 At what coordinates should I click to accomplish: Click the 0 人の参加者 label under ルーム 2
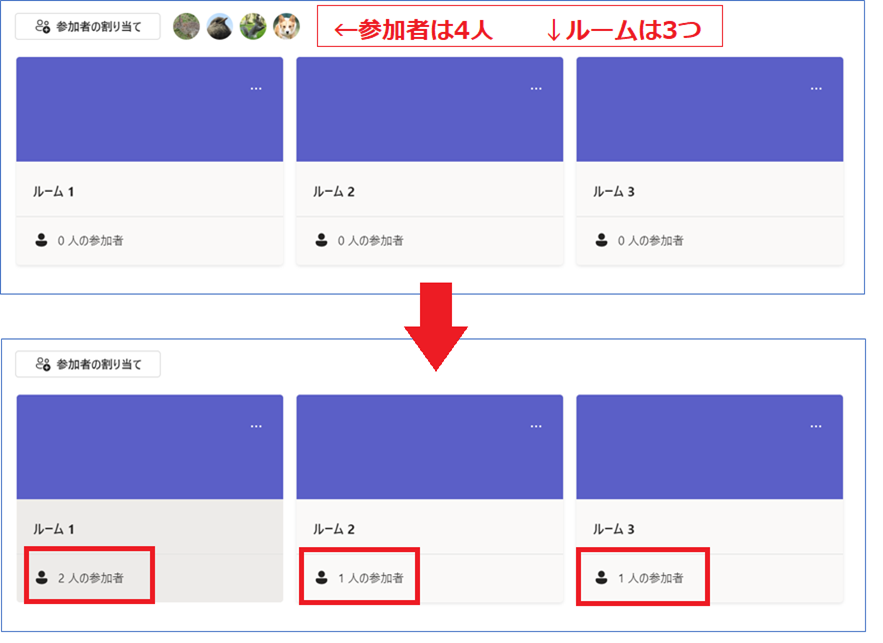click(371, 241)
